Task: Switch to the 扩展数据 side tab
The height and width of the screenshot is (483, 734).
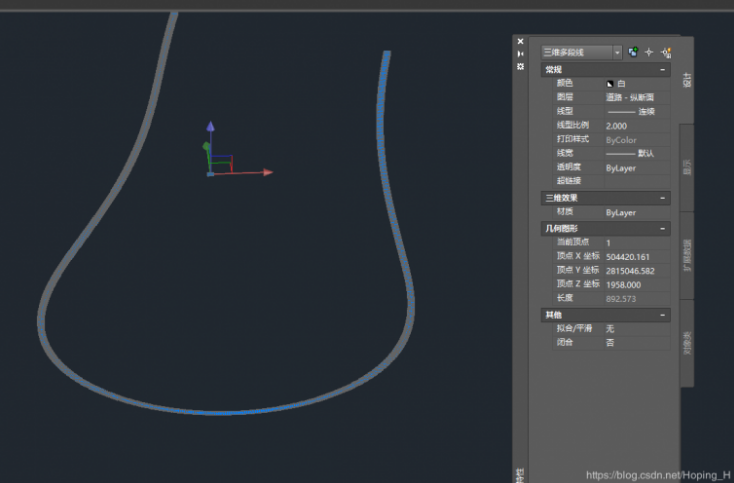Action: 687,256
